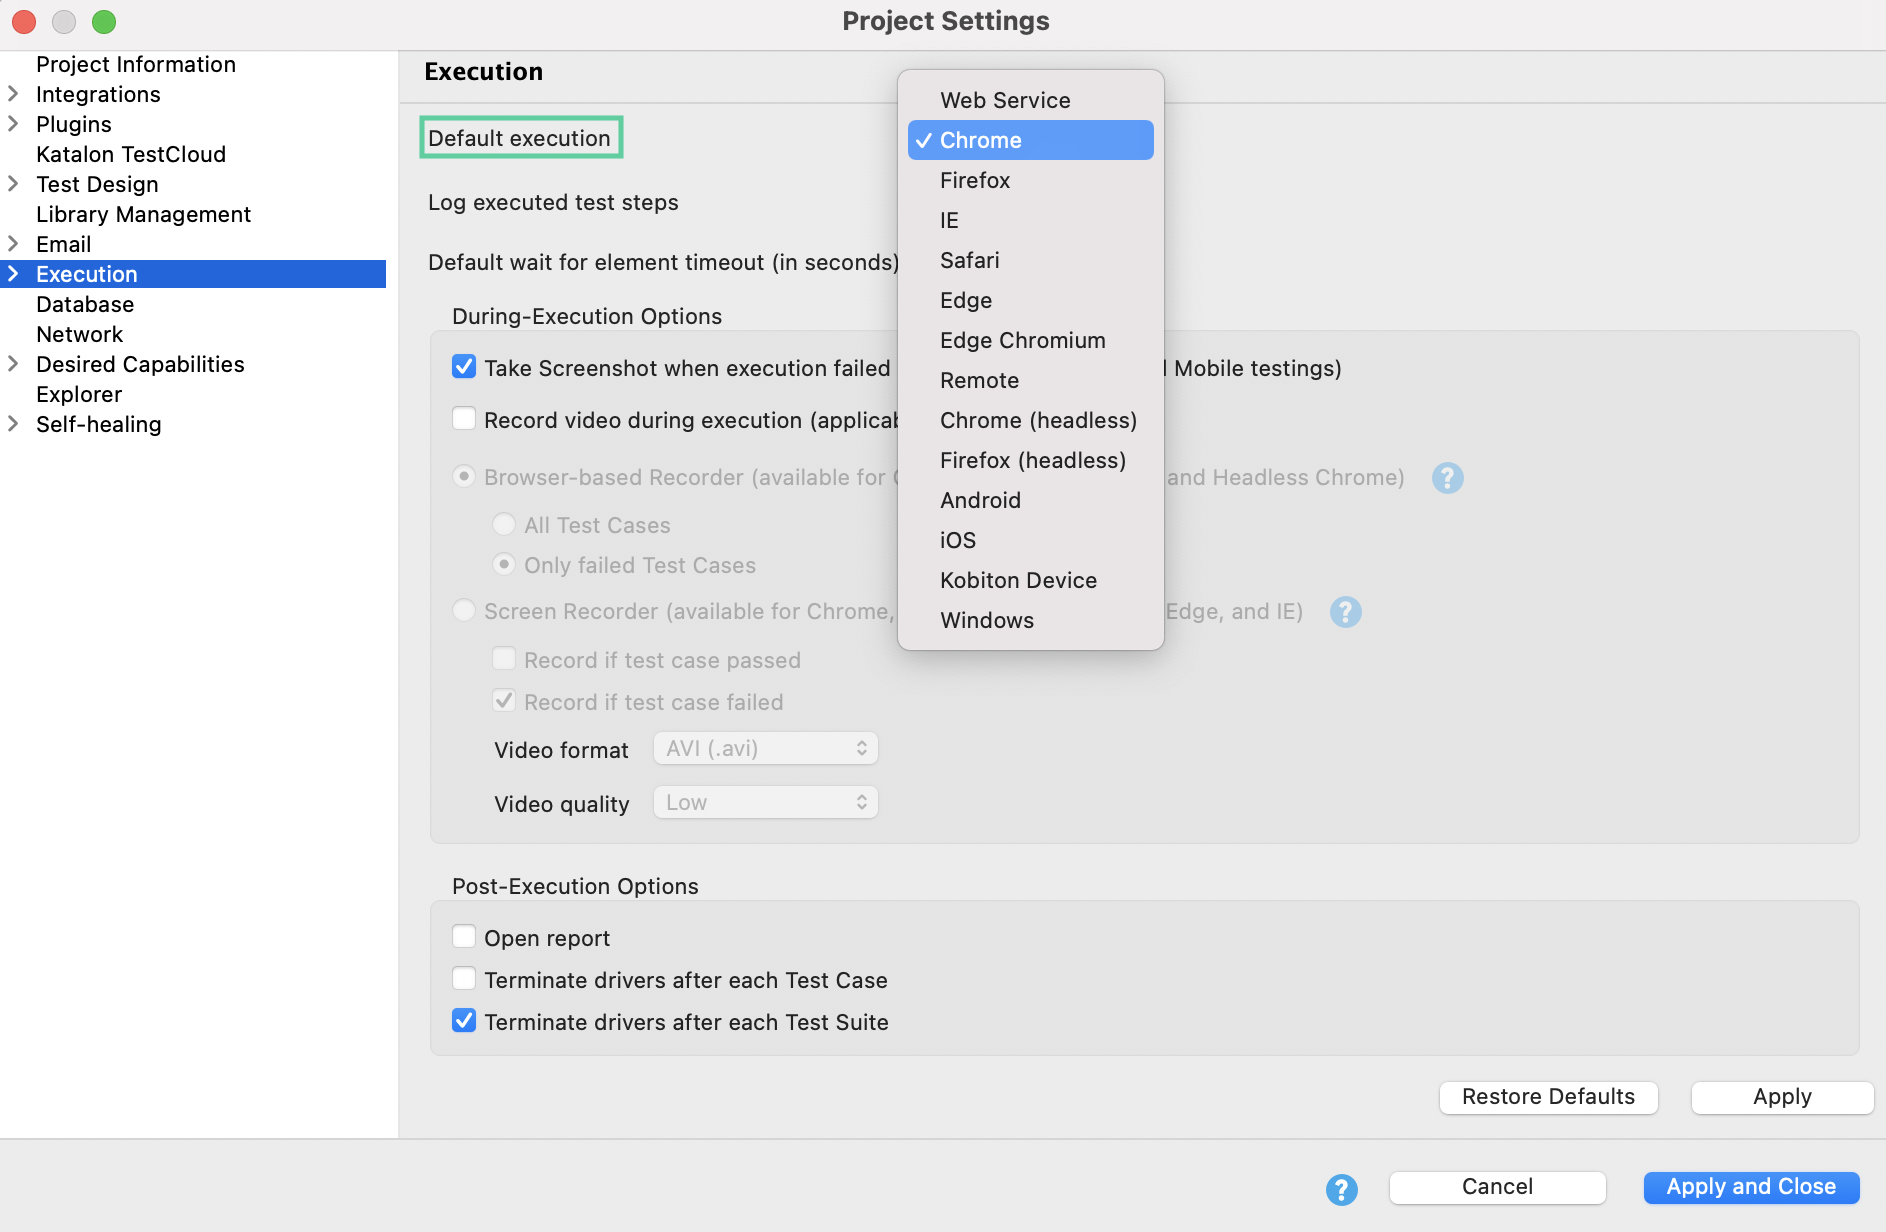Select Firefox from the browser list
Image resolution: width=1886 pixels, height=1232 pixels.
975,180
